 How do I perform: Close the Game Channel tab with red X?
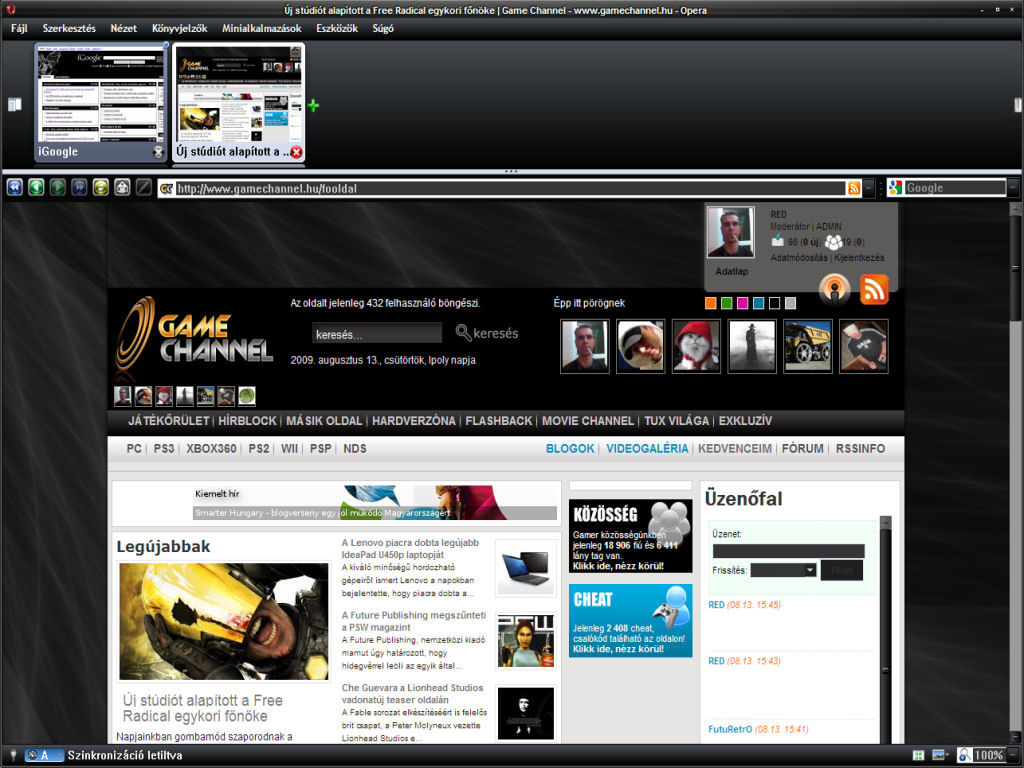click(296, 152)
